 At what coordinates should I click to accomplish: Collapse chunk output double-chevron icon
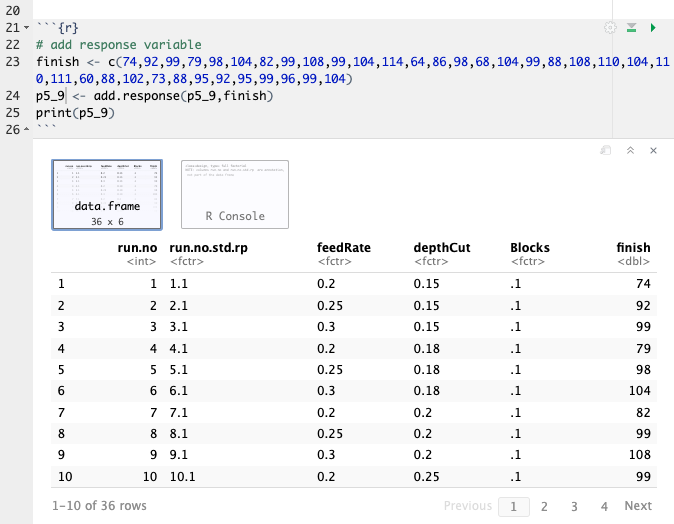coord(630,150)
